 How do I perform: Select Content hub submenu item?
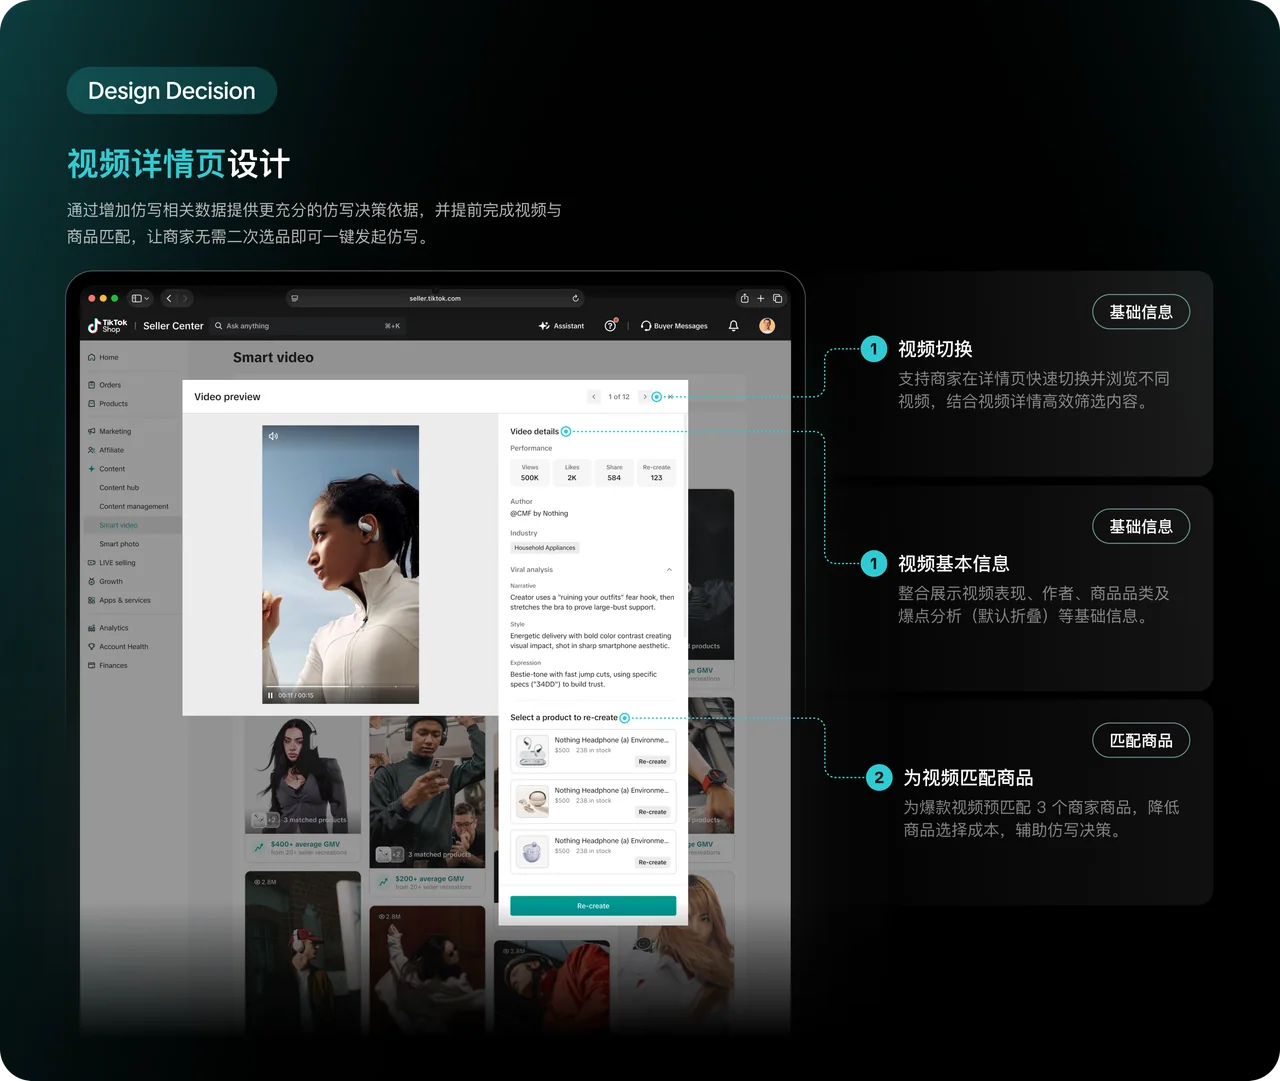point(119,488)
